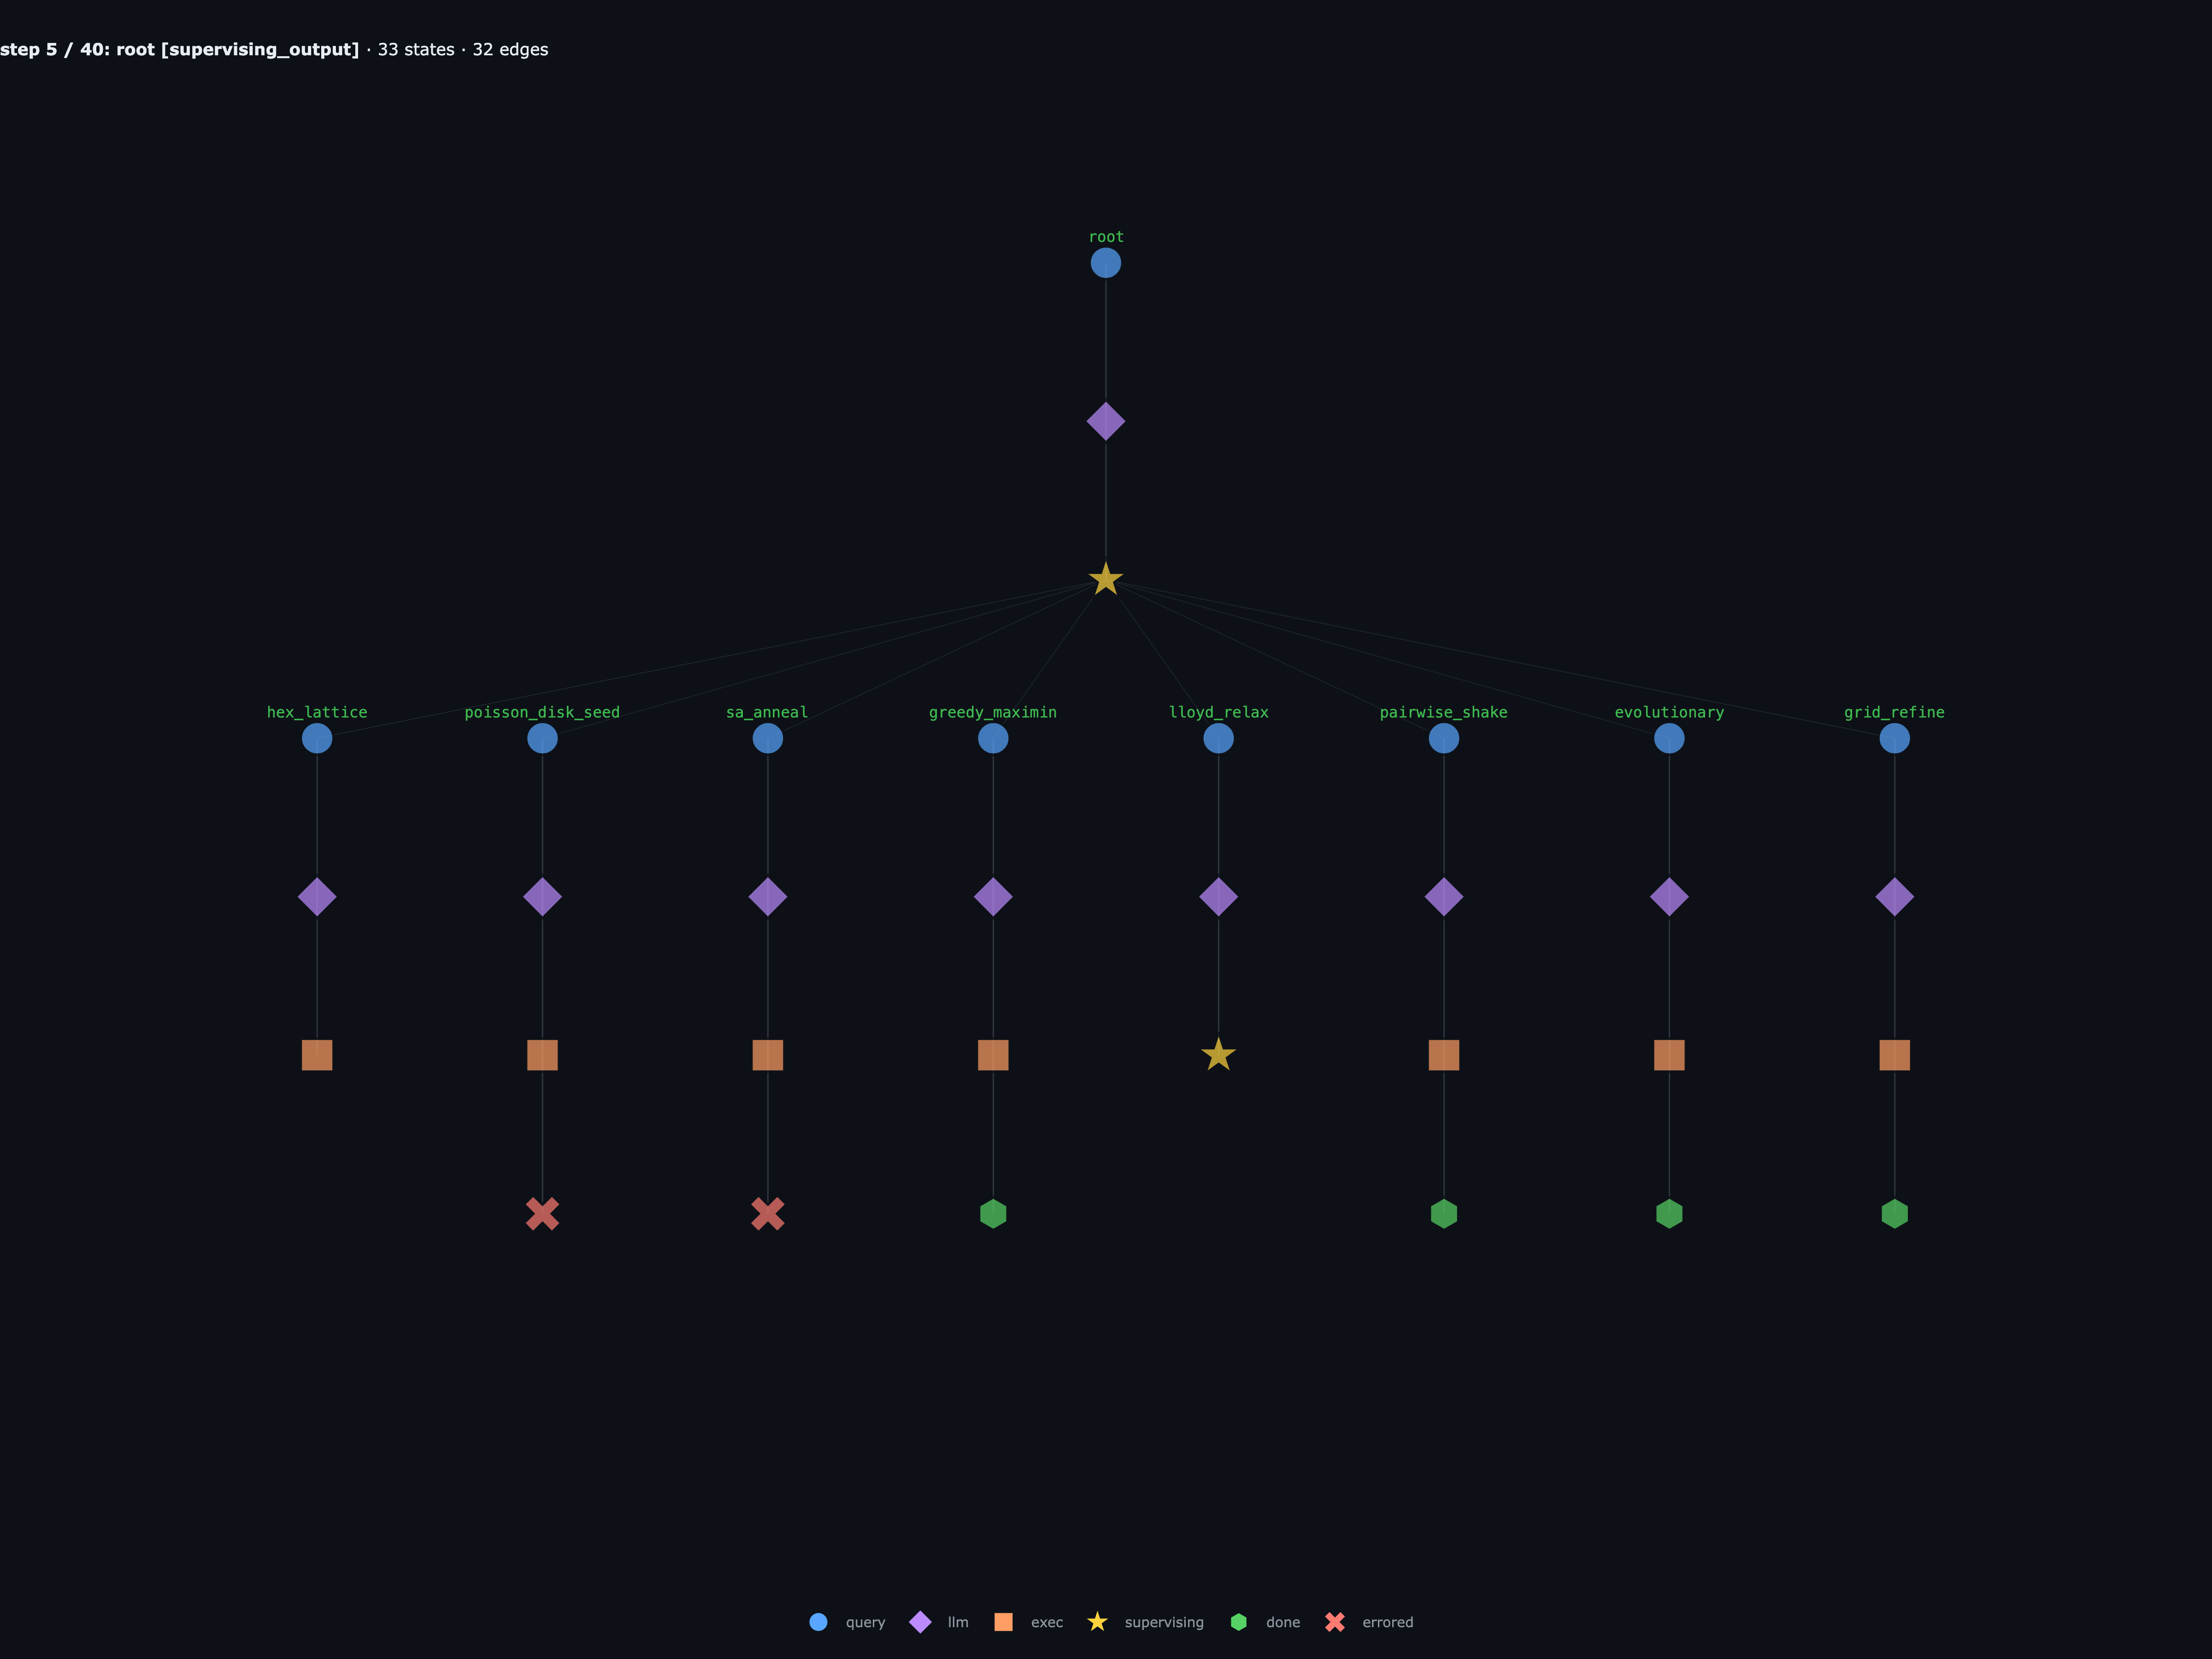Toggle the exec legend entry
2212x1659 pixels.
1029,1622
